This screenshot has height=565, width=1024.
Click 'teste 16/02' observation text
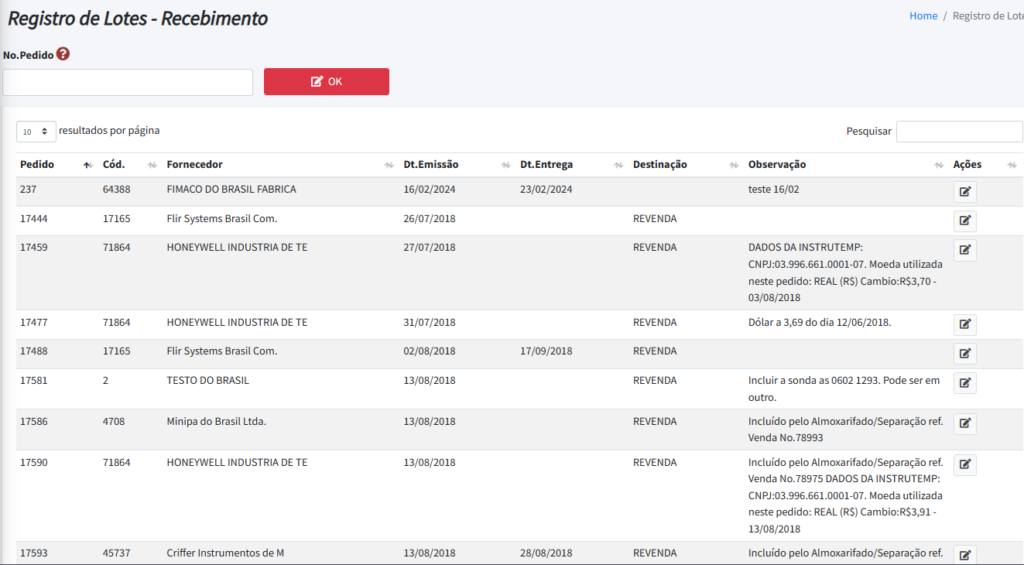[x=773, y=189]
